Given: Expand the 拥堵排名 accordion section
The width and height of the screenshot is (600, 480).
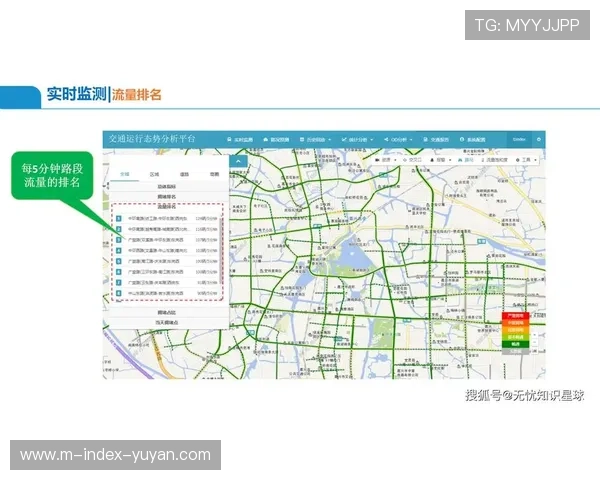Looking at the screenshot, I should pos(167,197).
